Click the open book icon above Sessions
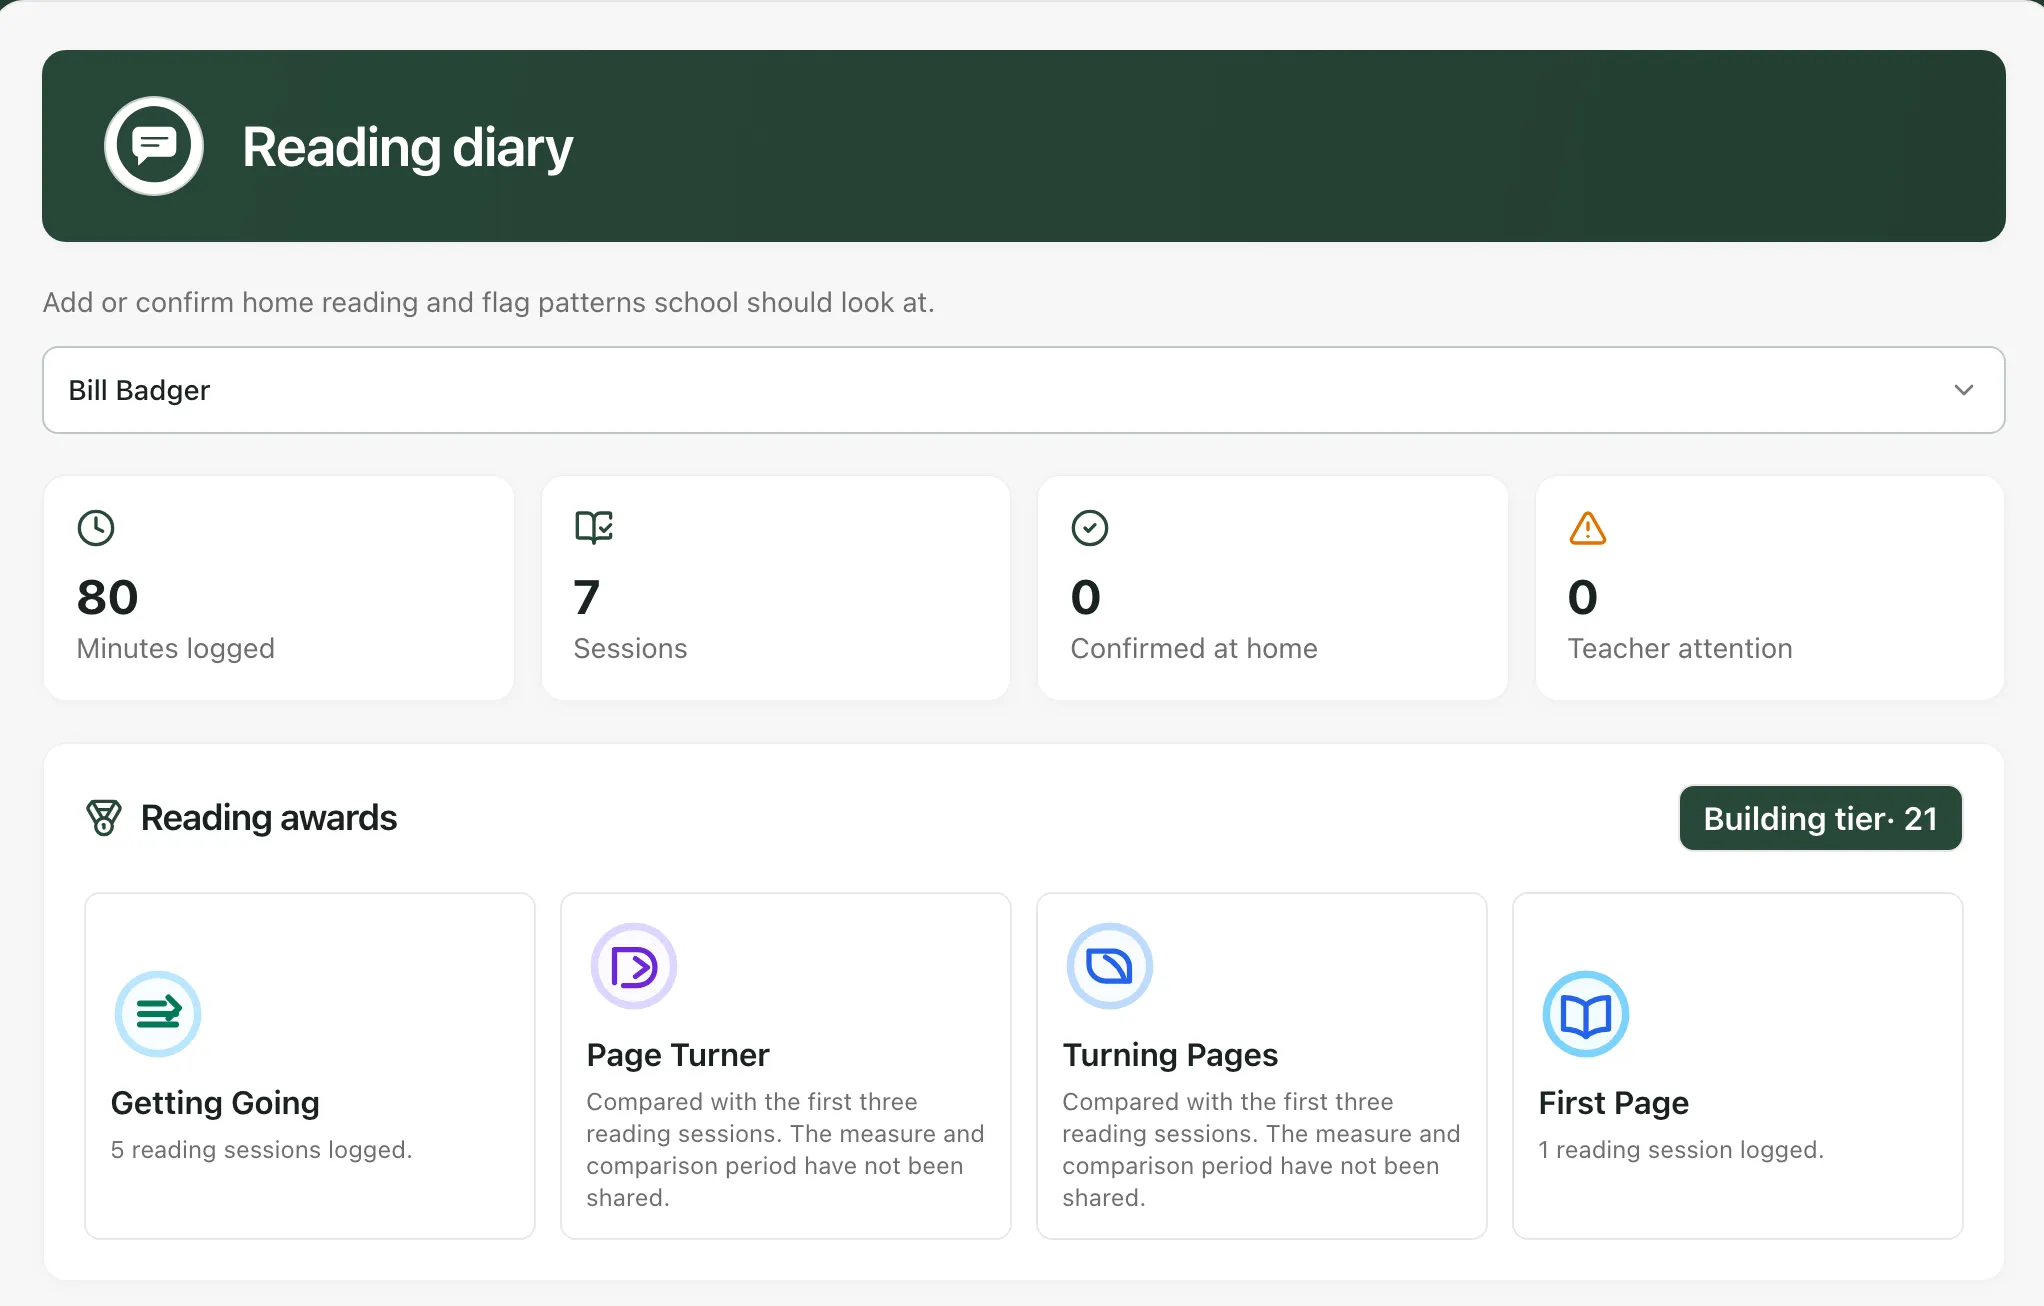Image resolution: width=2044 pixels, height=1306 pixels. coord(594,527)
